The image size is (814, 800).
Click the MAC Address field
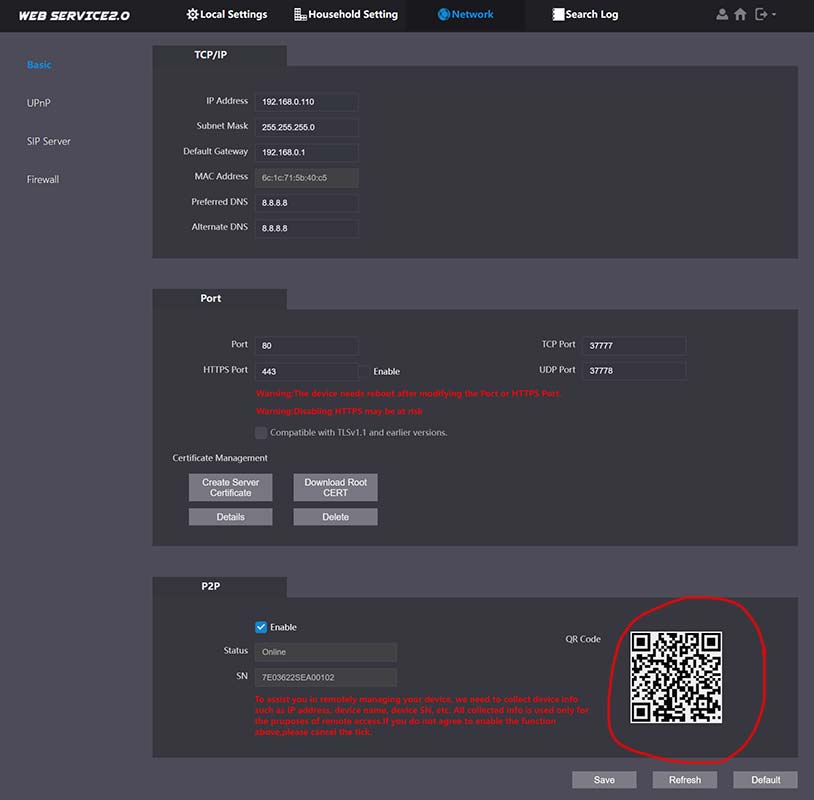pos(306,178)
